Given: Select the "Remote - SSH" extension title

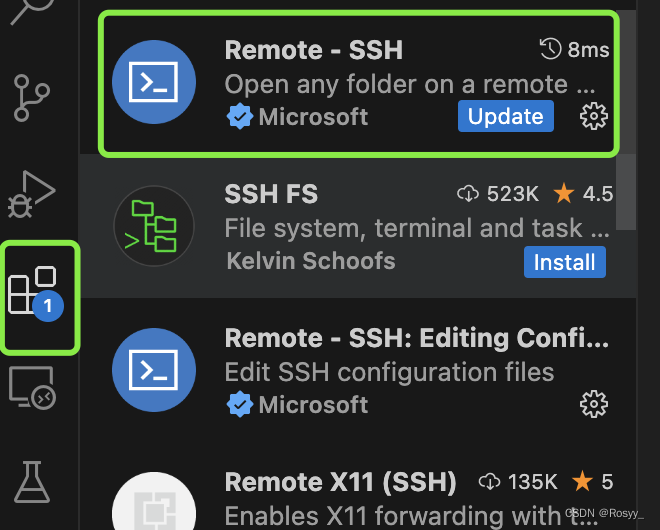Looking at the screenshot, I should click(314, 50).
